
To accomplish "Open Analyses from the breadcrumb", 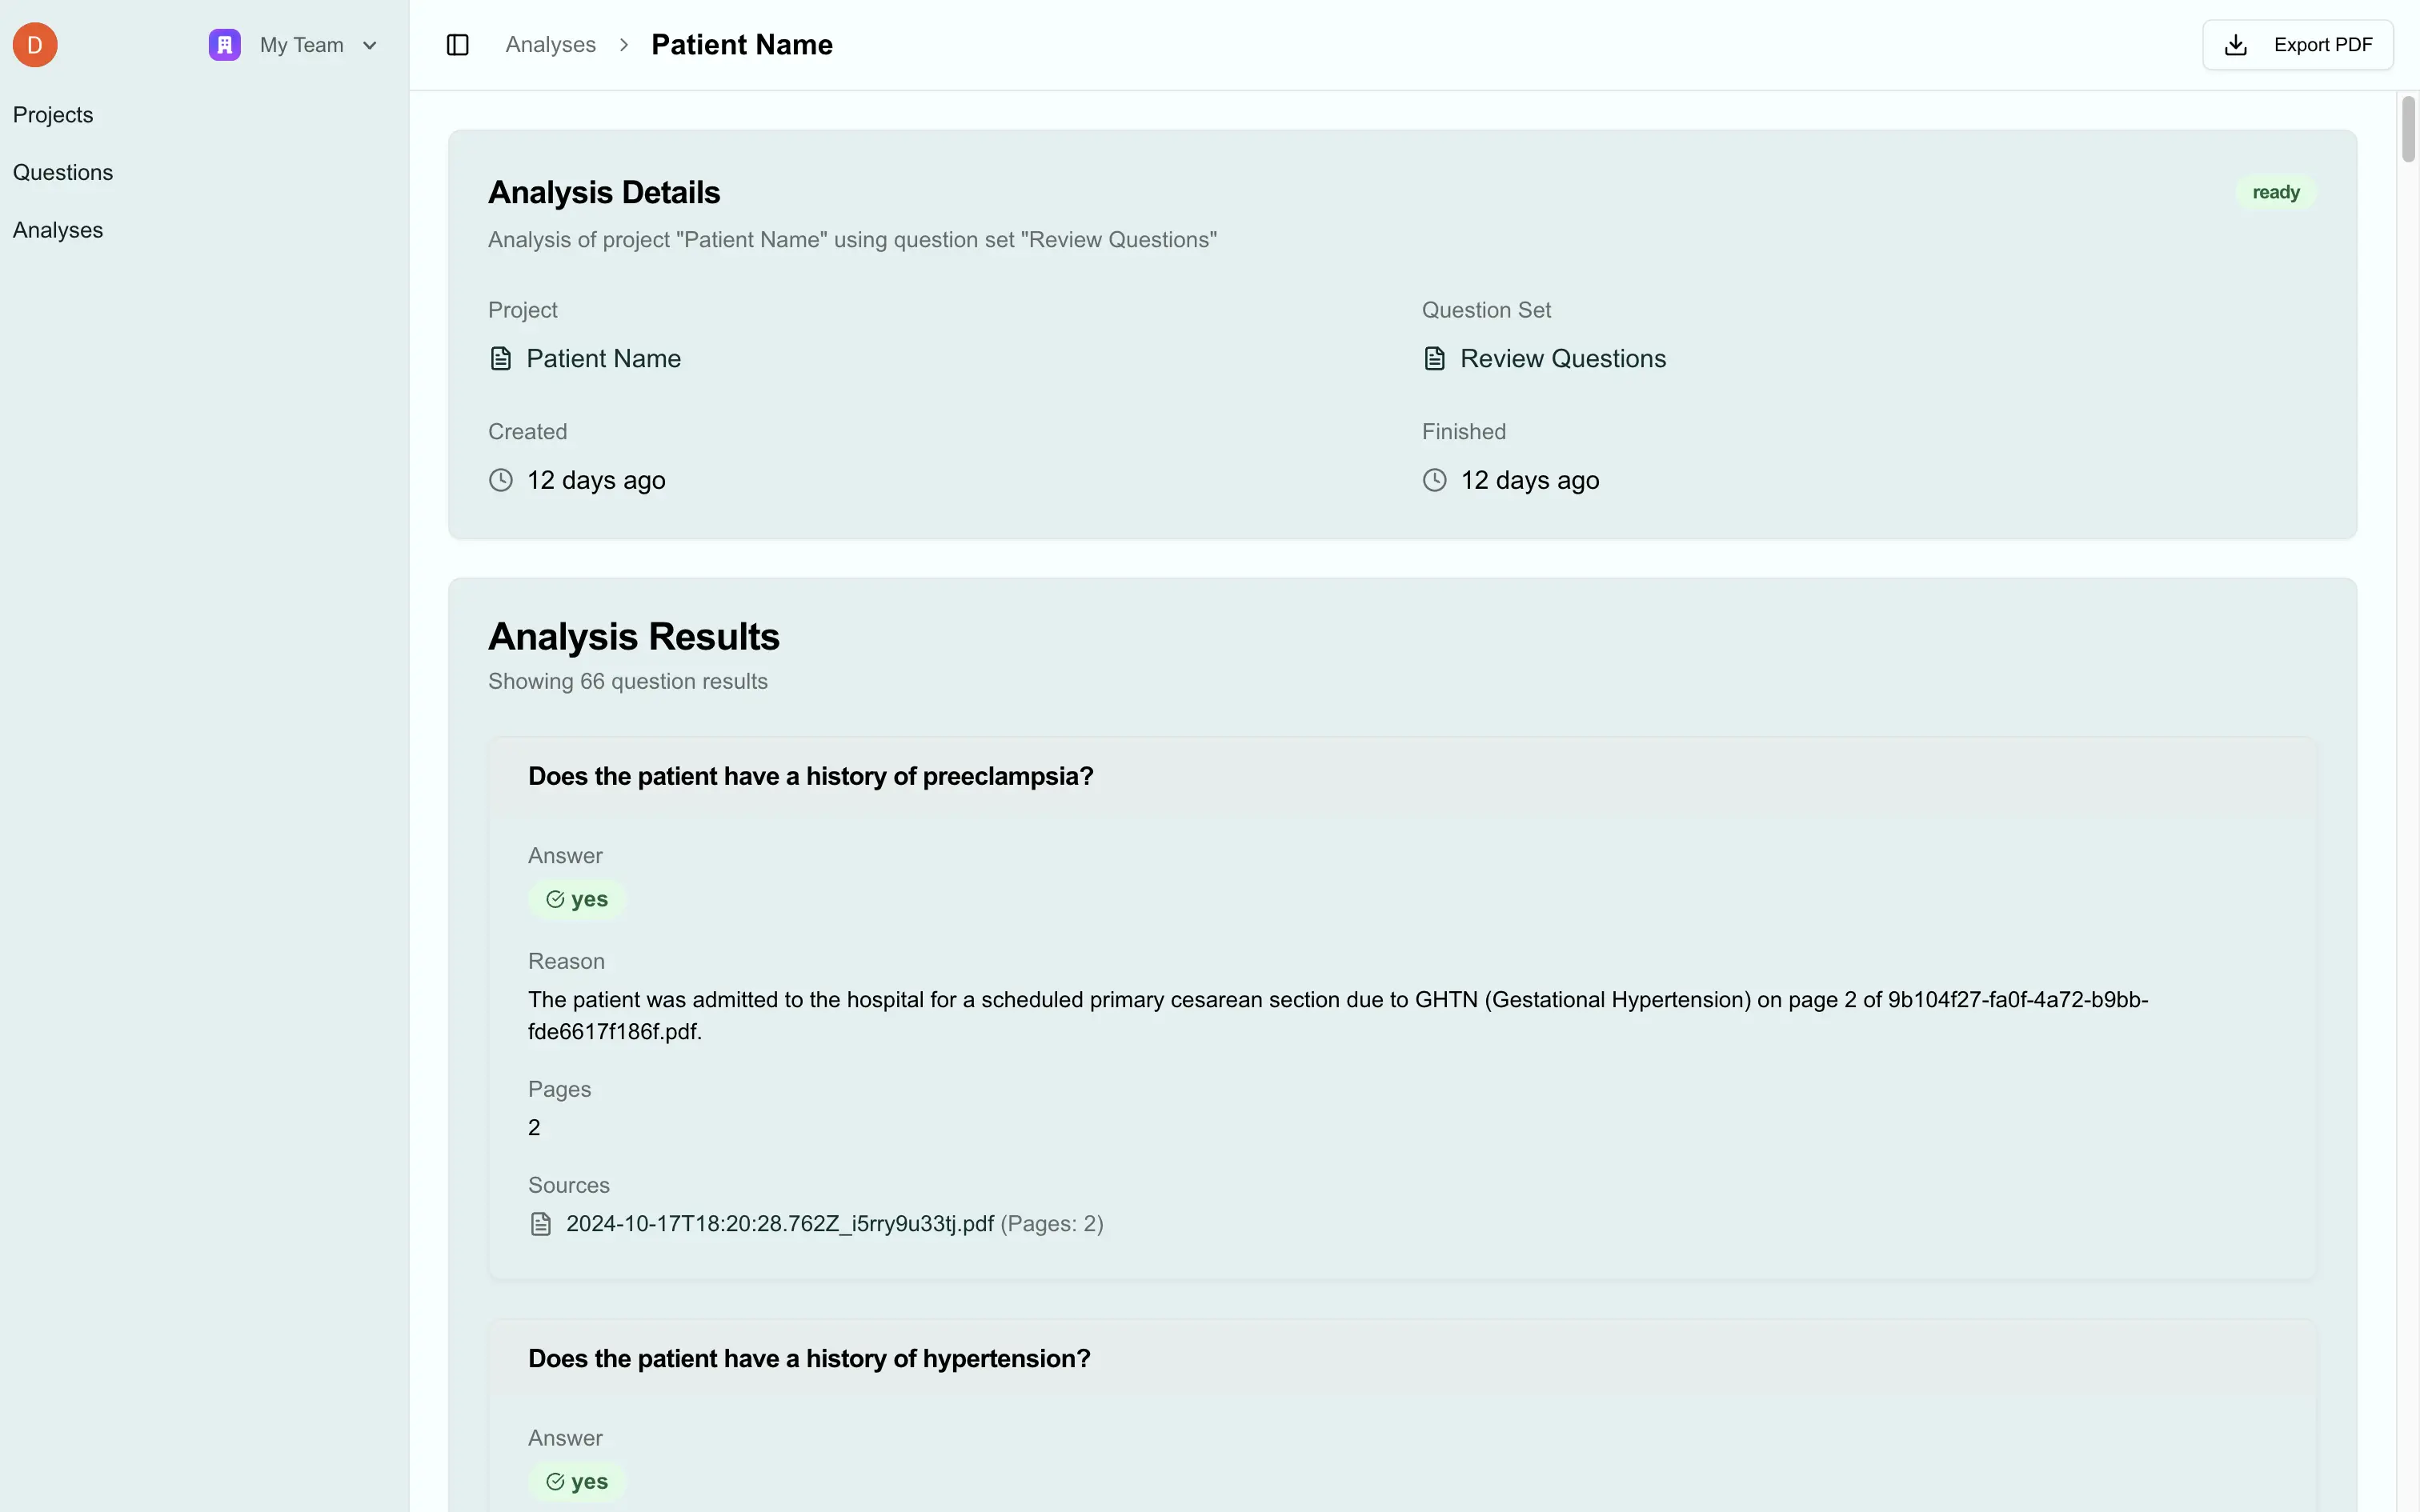I will click(x=549, y=44).
